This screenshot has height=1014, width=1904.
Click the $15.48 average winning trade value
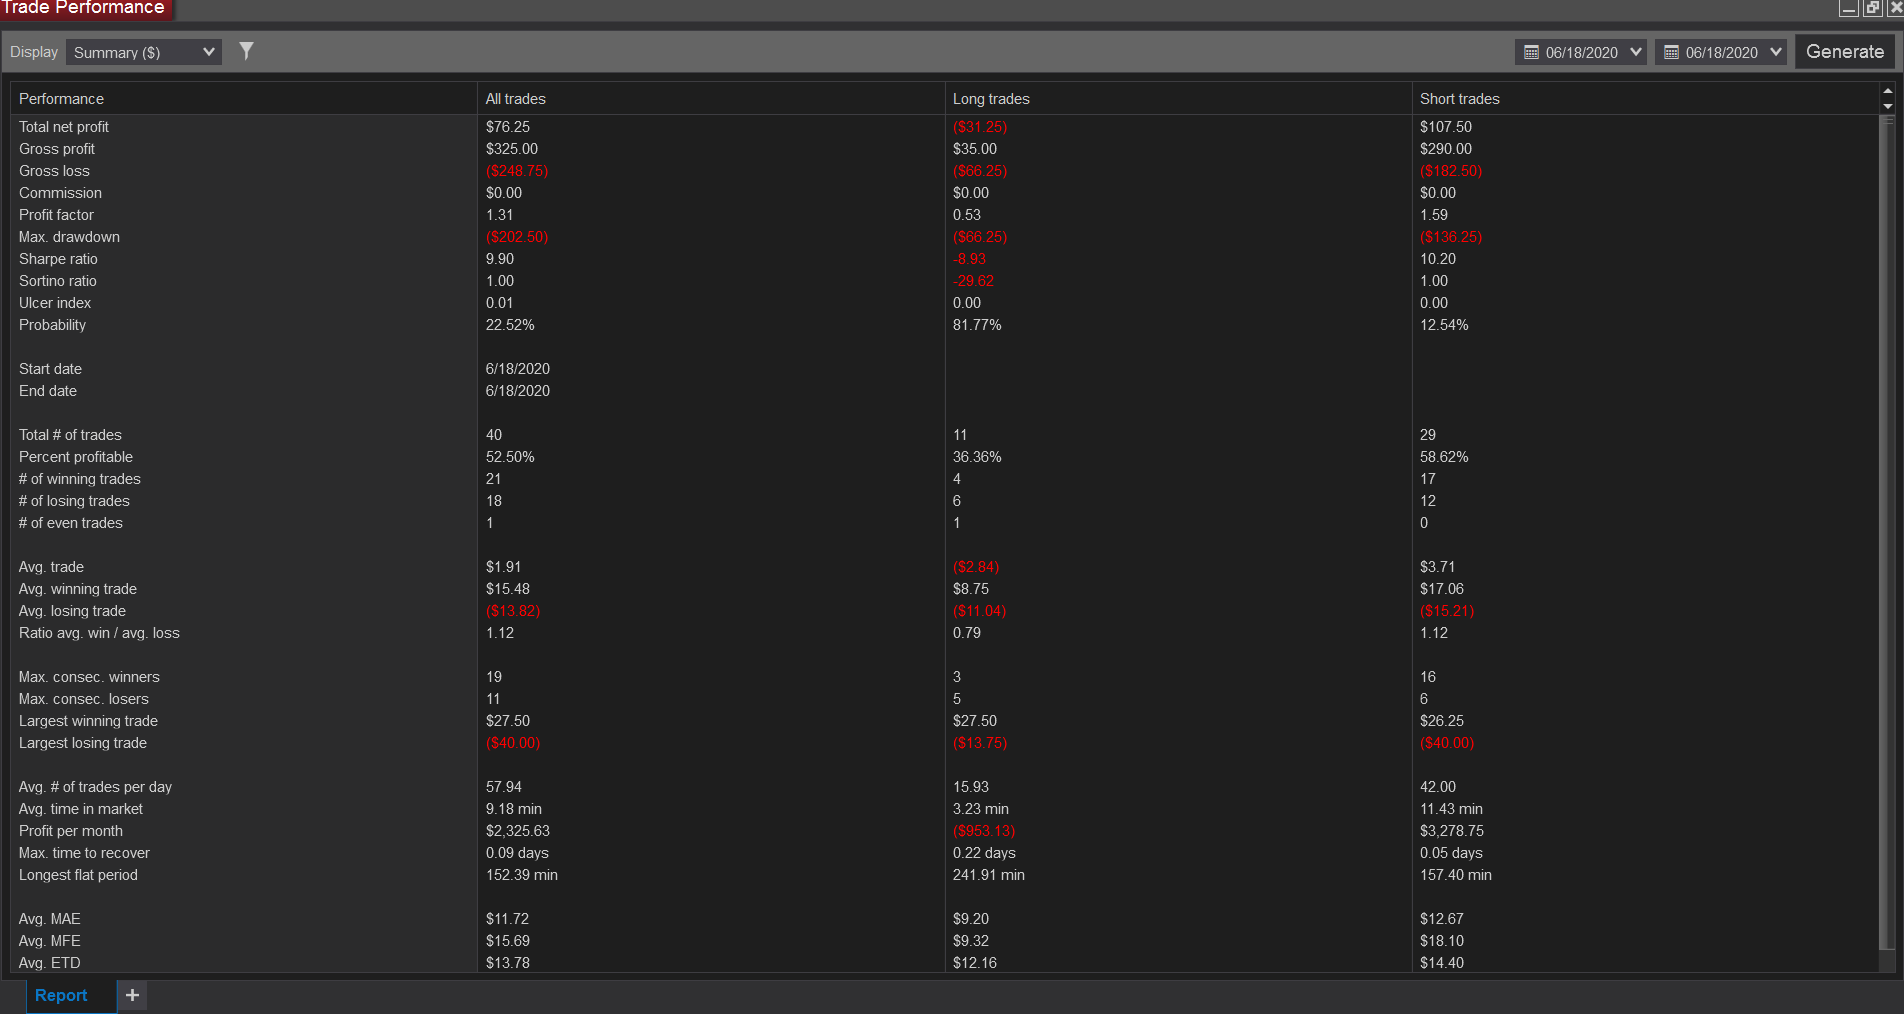(x=508, y=589)
